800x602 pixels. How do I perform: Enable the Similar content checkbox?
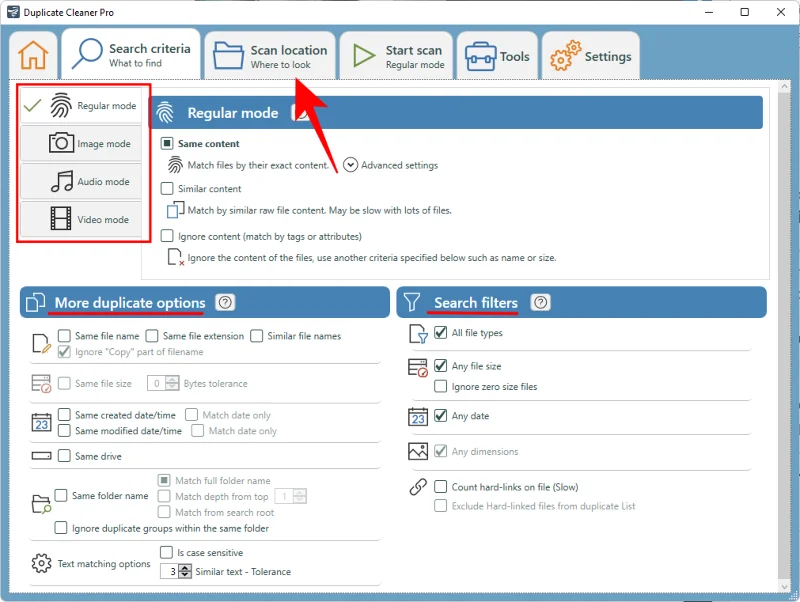167,188
